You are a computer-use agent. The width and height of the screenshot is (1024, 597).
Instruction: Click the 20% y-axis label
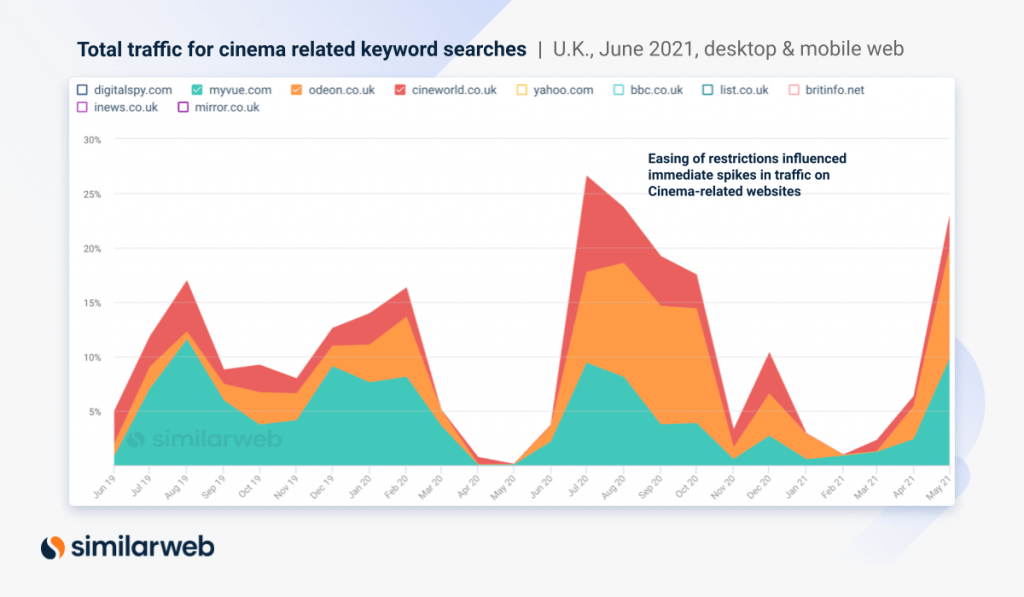92,249
